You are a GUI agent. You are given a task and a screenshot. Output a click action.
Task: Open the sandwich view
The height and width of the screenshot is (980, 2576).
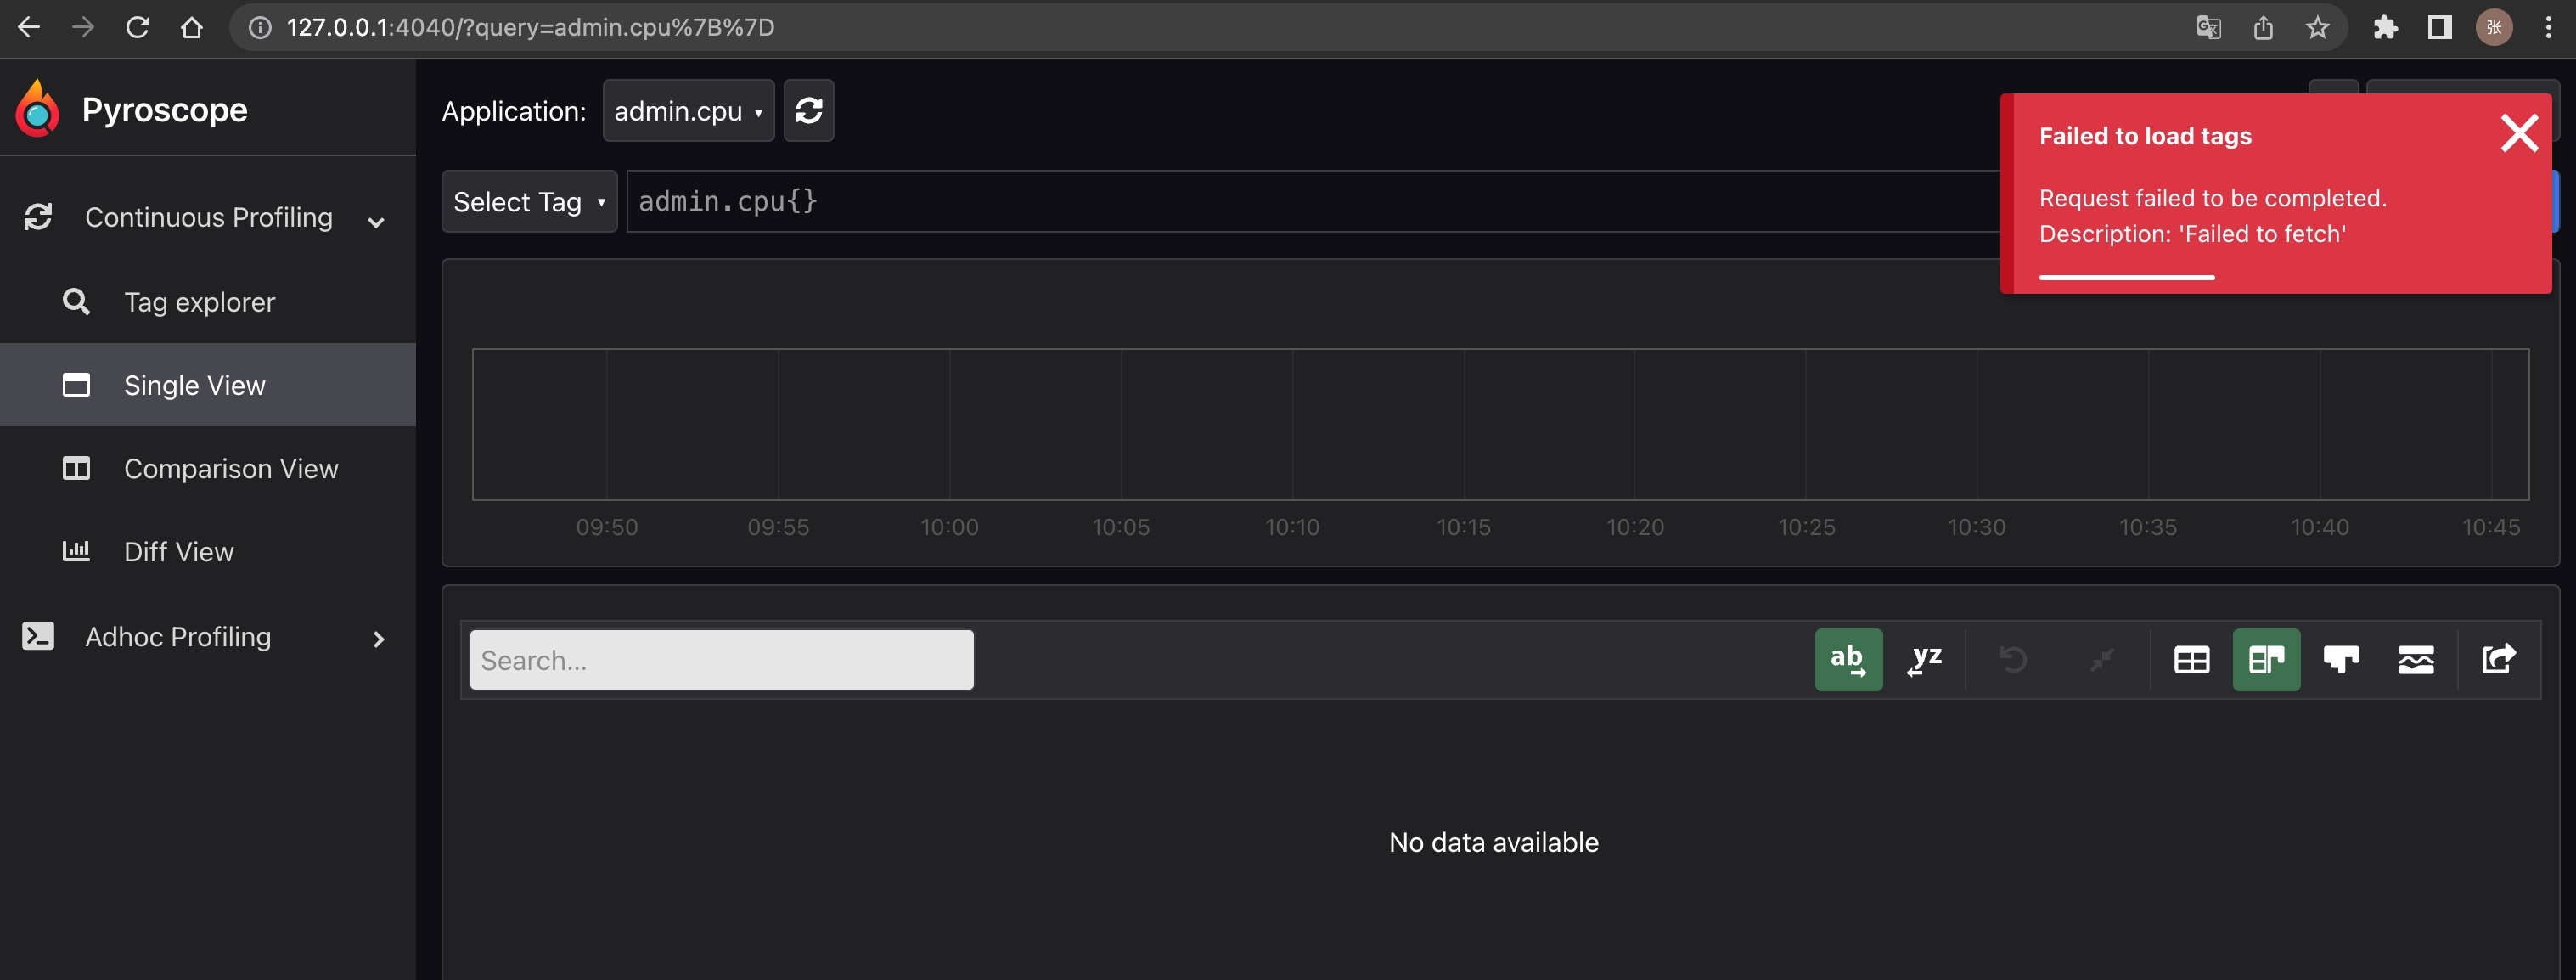(2416, 660)
